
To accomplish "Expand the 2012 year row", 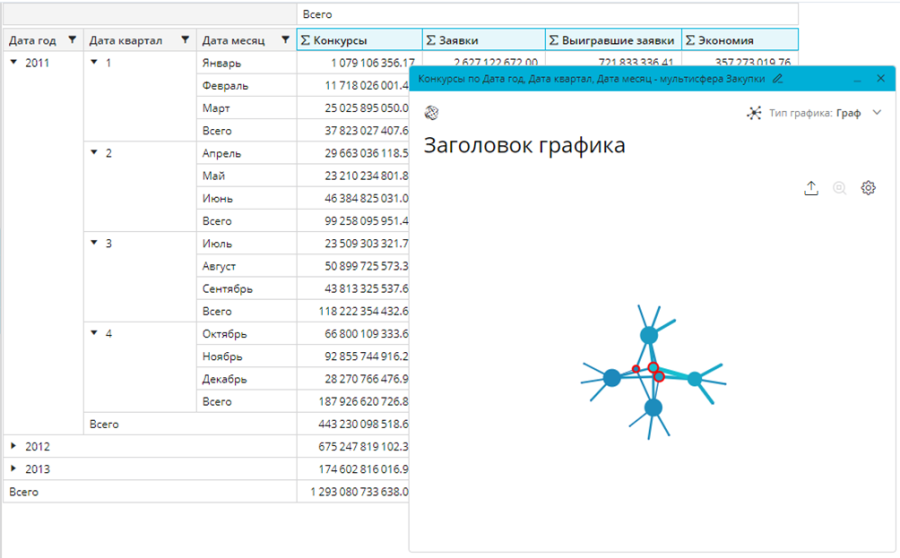I will click(x=13, y=446).
